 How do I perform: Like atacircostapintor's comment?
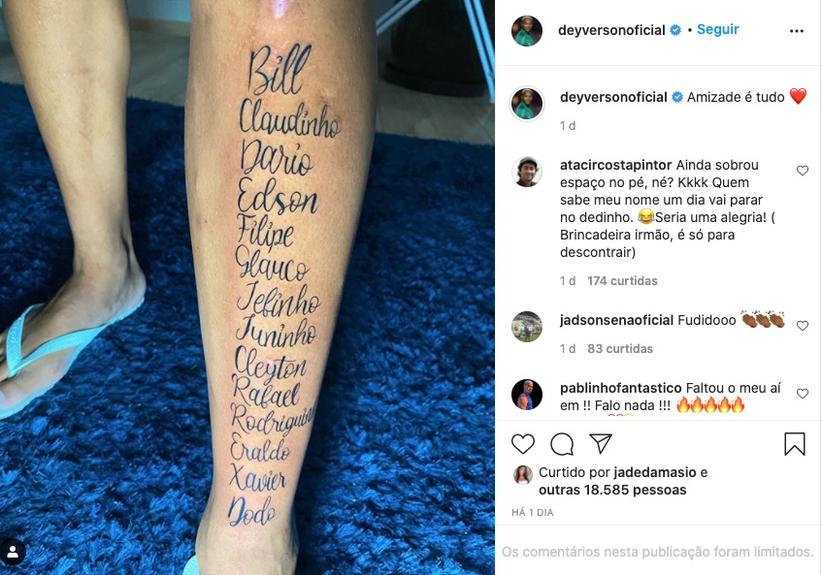[802, 170]
